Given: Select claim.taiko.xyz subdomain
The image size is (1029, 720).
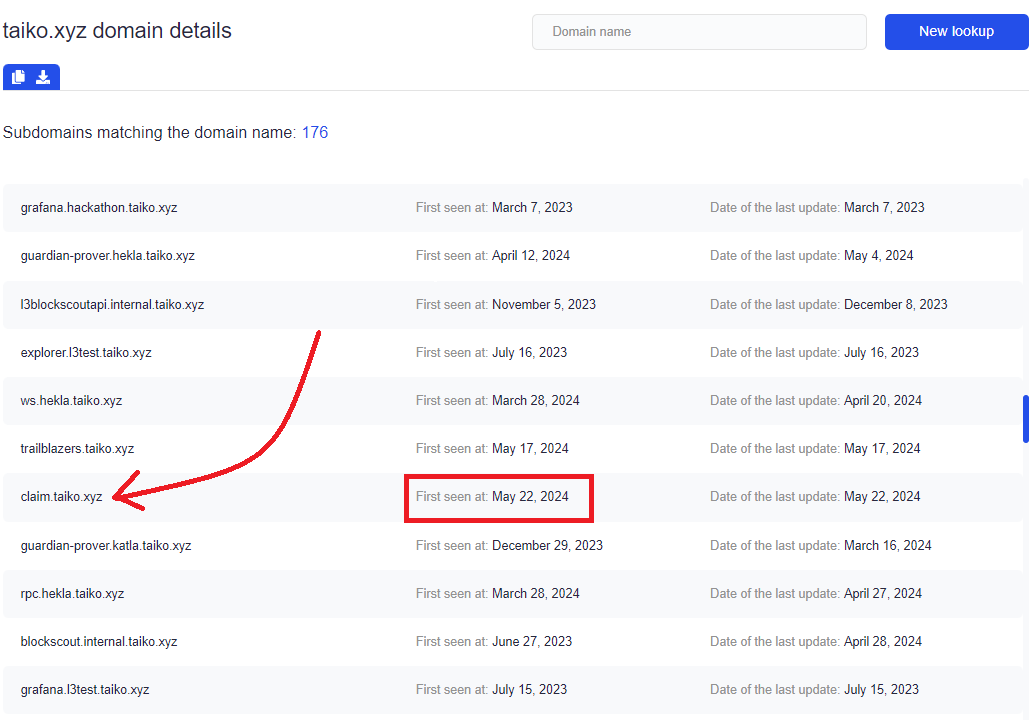Looking at the screenshot, I should (61, 496).
